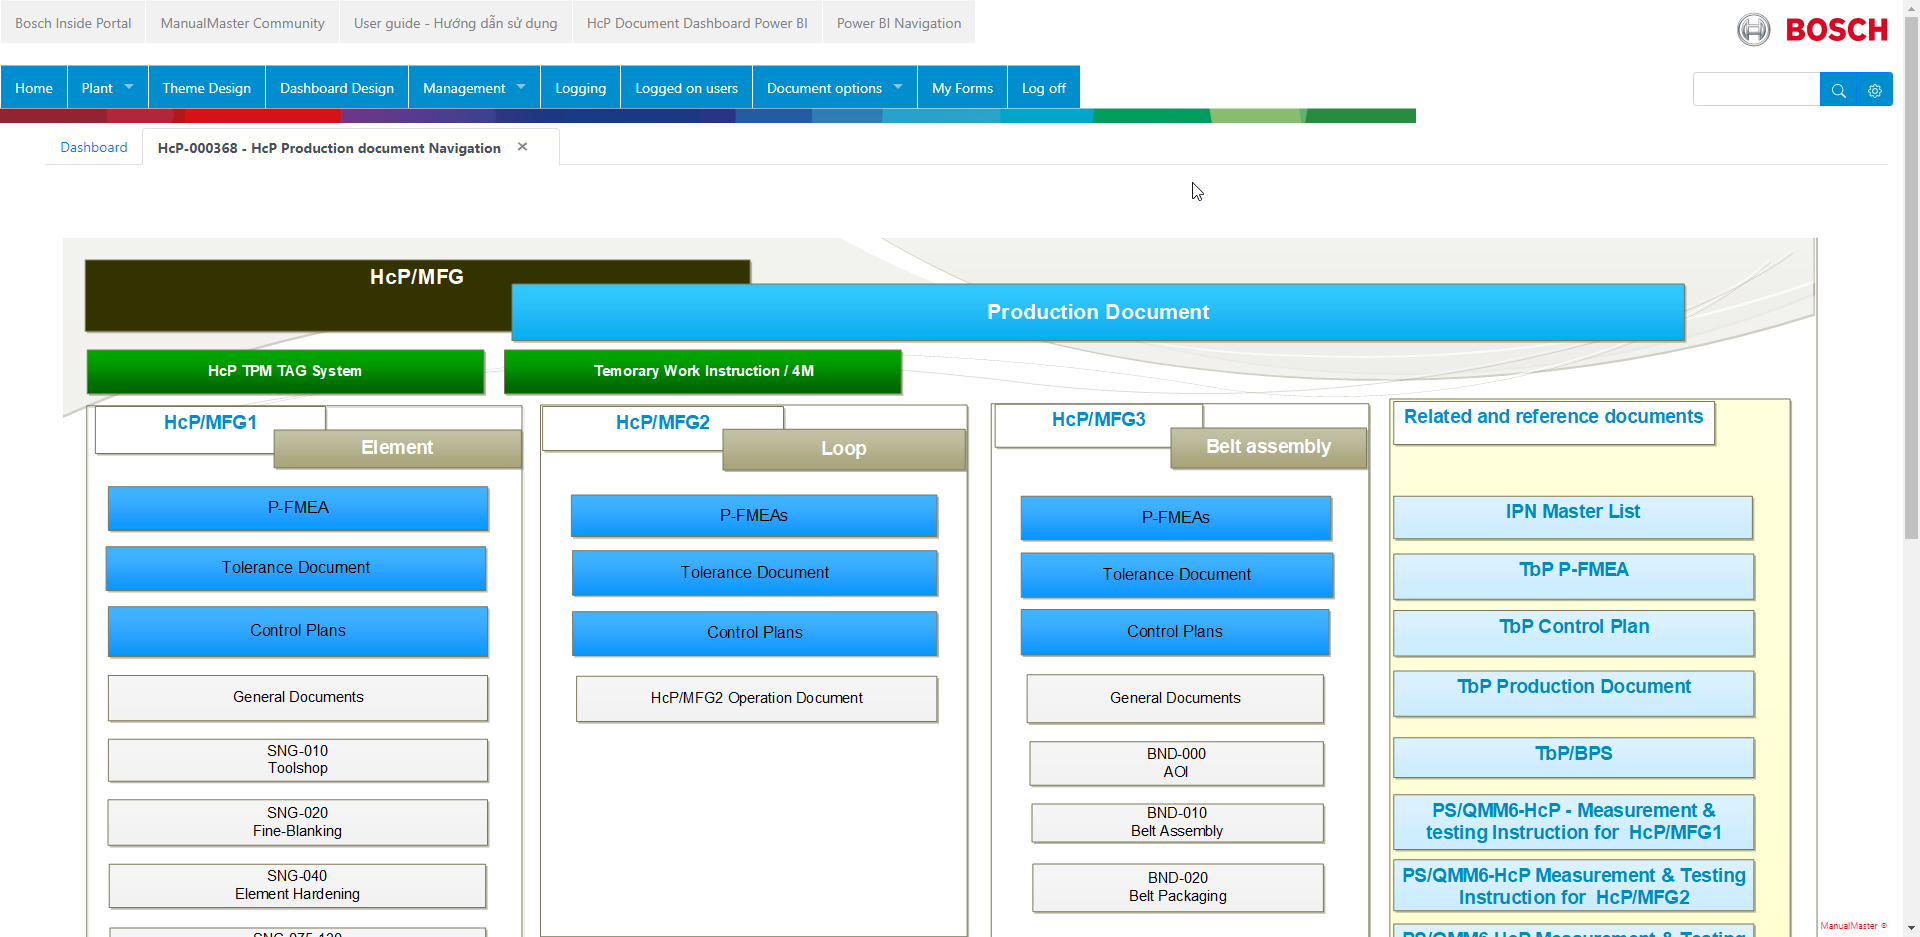Viewport: 1920px width, 937px height.
Task: Click the Element header
Action: [x=397, y=448]
